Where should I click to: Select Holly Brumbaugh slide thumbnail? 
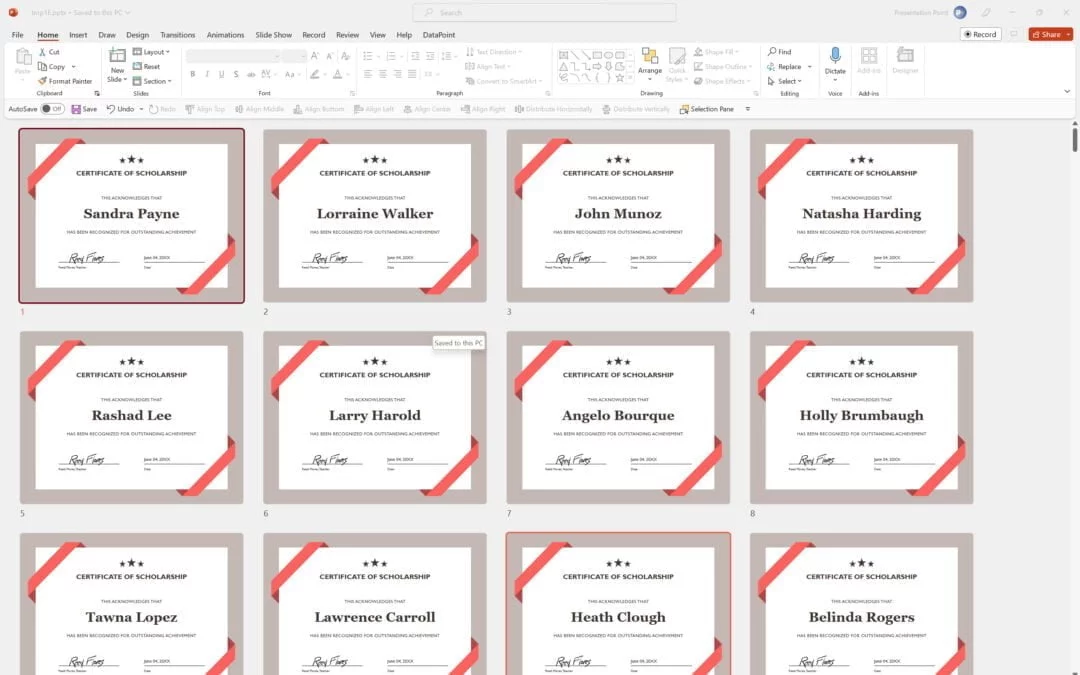click(x=861, y=417)
